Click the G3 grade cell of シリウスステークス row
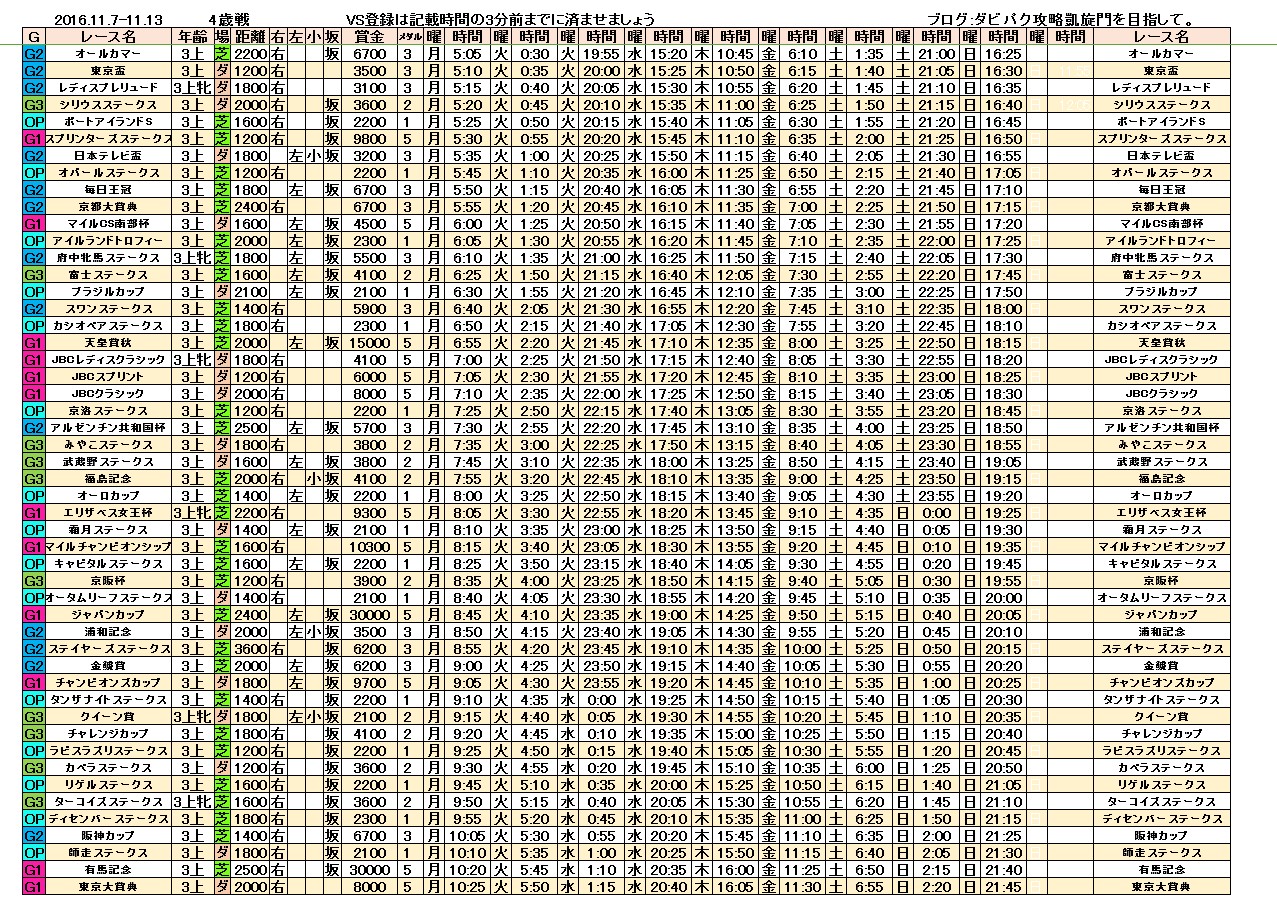 coord(33,104)
